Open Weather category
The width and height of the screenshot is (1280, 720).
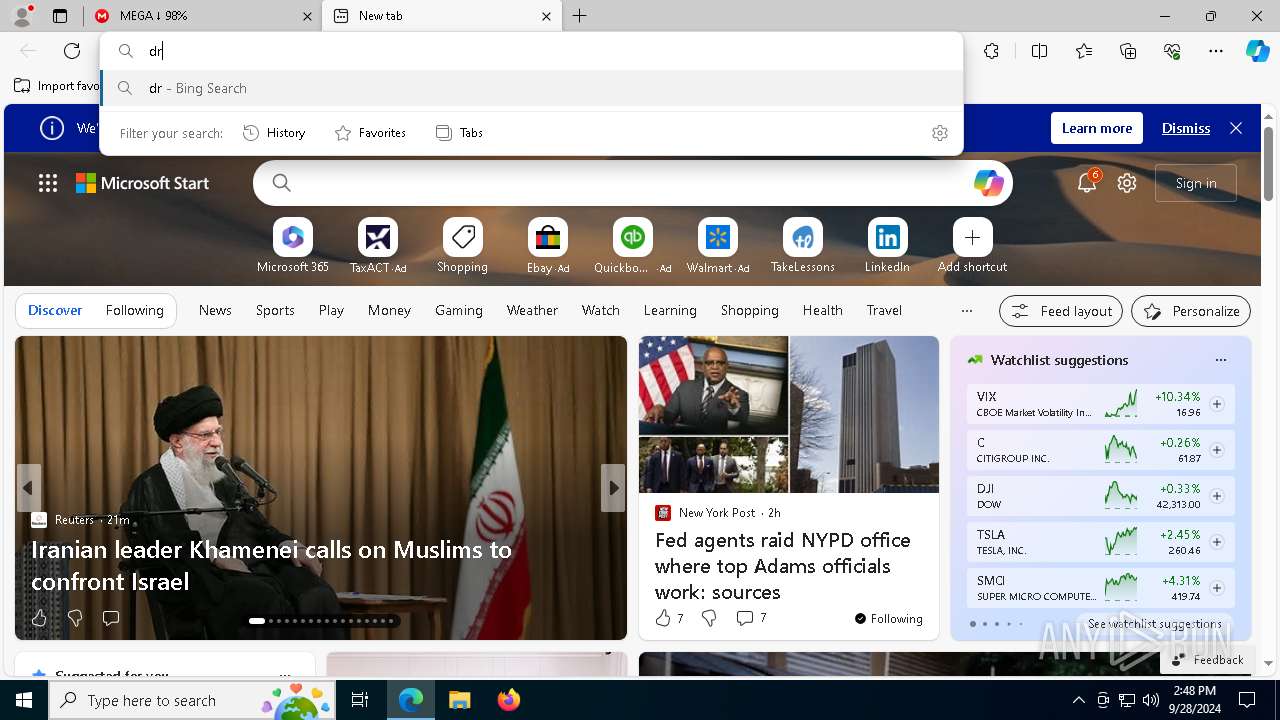tap(532, 311)
